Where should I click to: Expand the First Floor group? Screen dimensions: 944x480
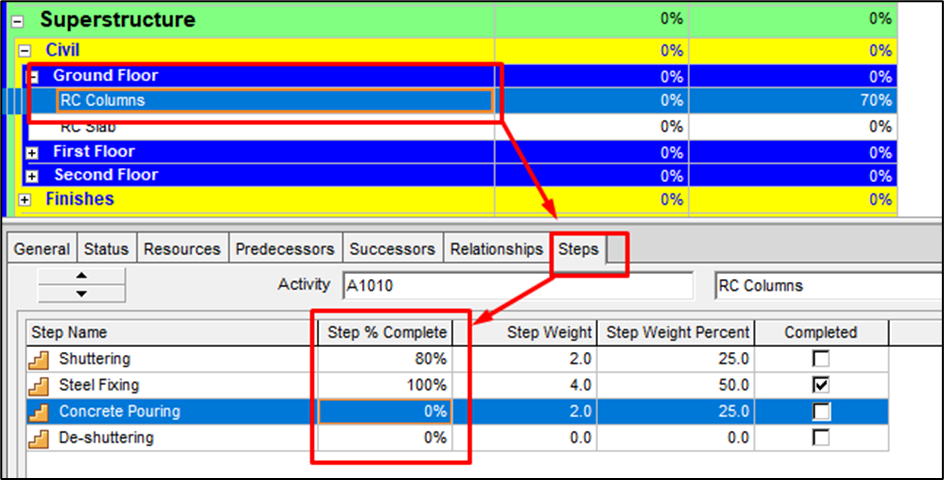tap(33, 153)
